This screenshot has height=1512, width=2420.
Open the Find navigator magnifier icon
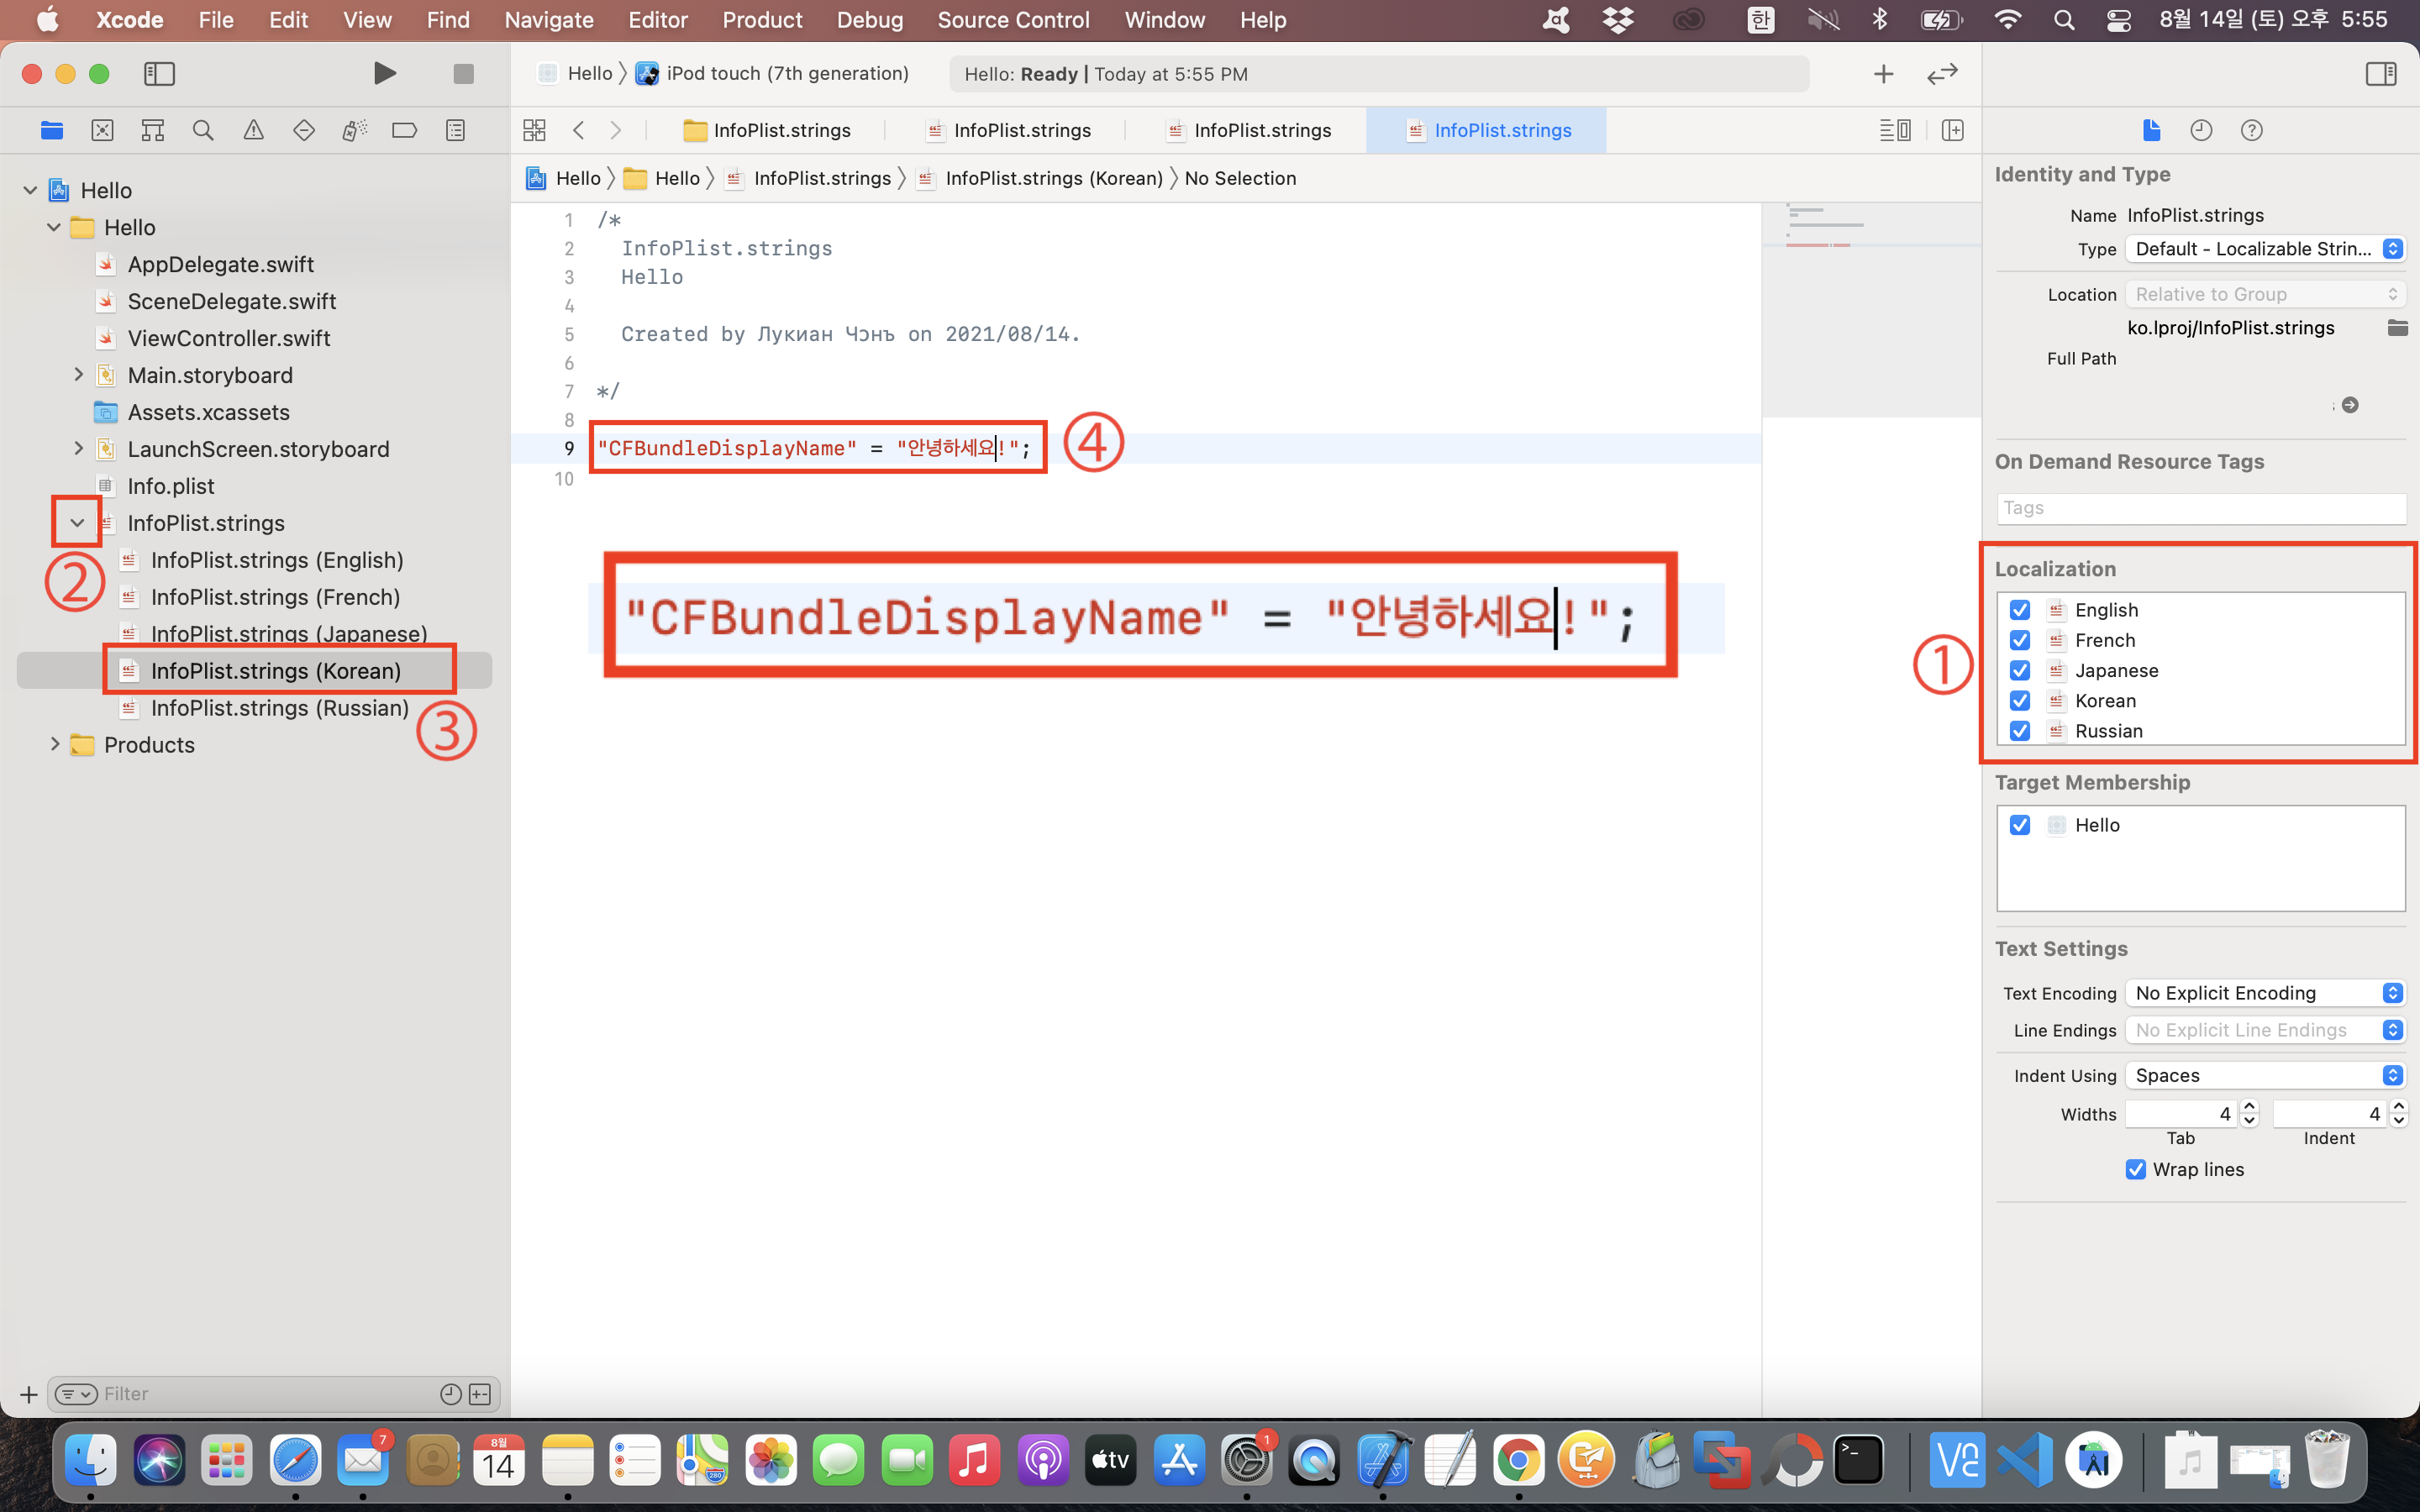click(203, 130)
